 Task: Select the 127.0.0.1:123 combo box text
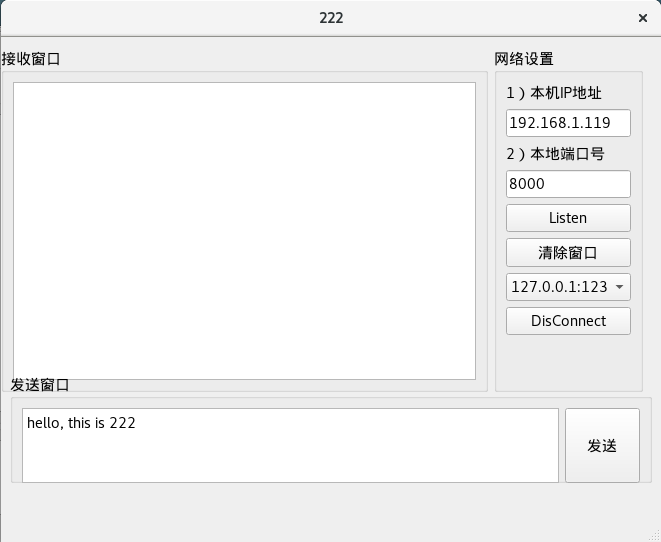tap(559, 287)
